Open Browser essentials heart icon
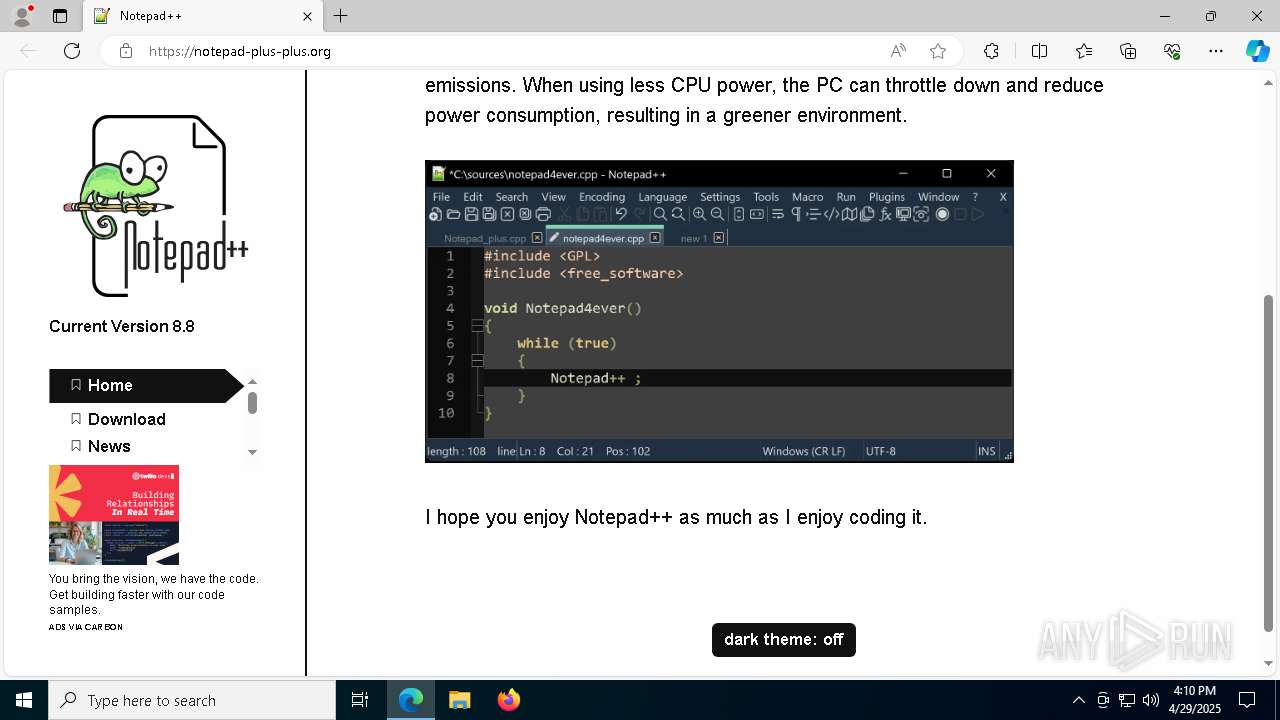The height and width of the screenshot is (720, 1280). (x=1172, y=51)
